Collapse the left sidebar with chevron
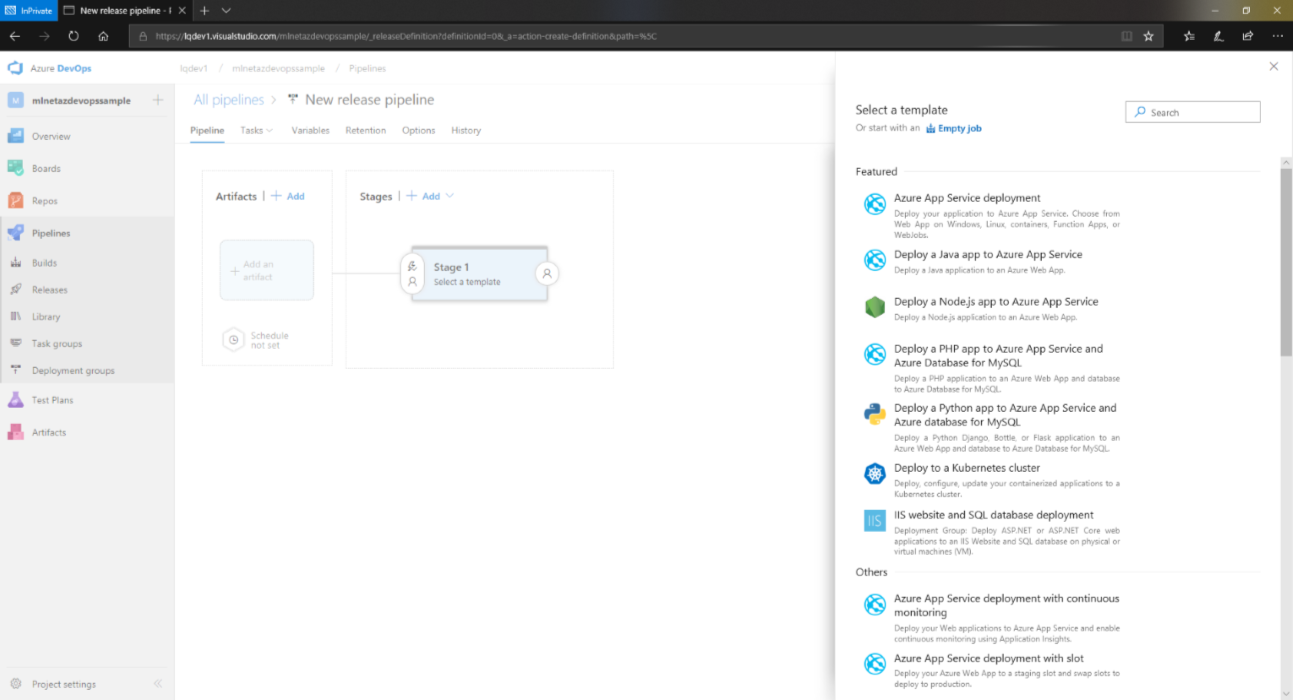The image size is (1293, 700). 158,684
